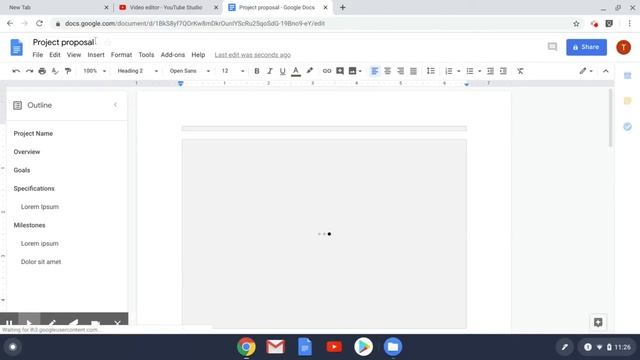640x360 pixels.
Task: Open the highlight color picker
Action: (310, 71)
